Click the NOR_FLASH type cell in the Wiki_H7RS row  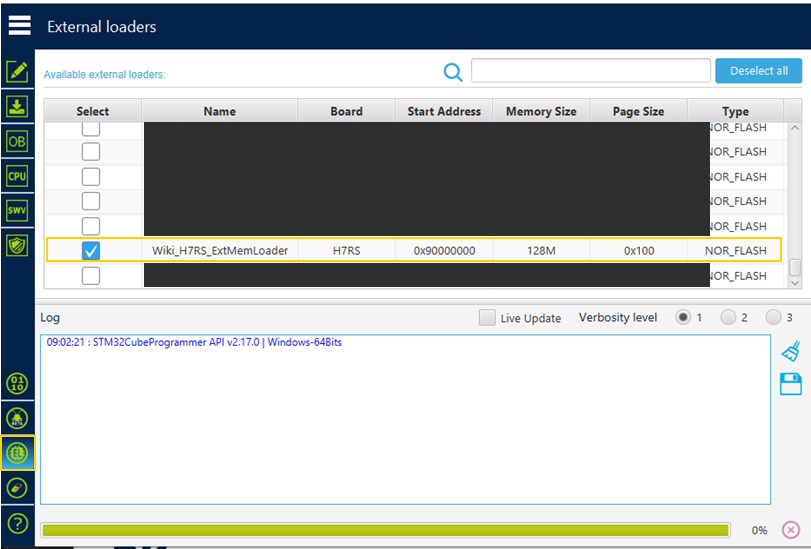tap(735, 250)
